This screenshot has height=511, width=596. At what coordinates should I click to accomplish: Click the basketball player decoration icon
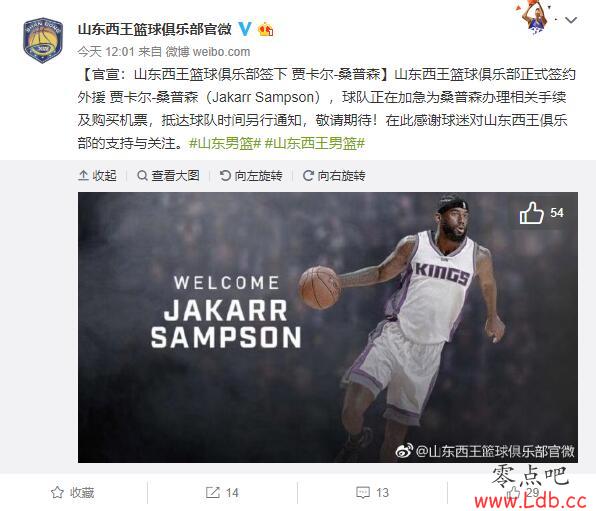(x=535, y=16)
